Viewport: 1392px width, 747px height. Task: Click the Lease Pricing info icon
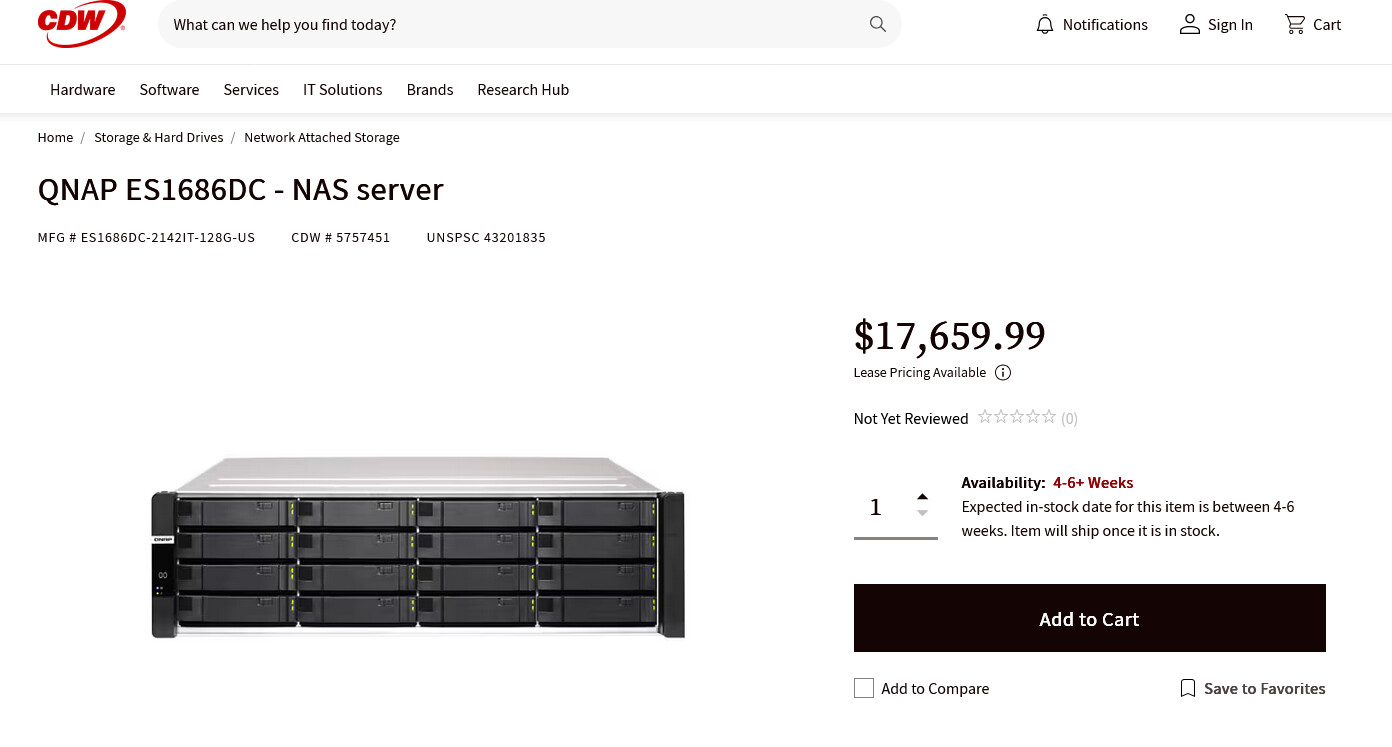click(1003, 373)
